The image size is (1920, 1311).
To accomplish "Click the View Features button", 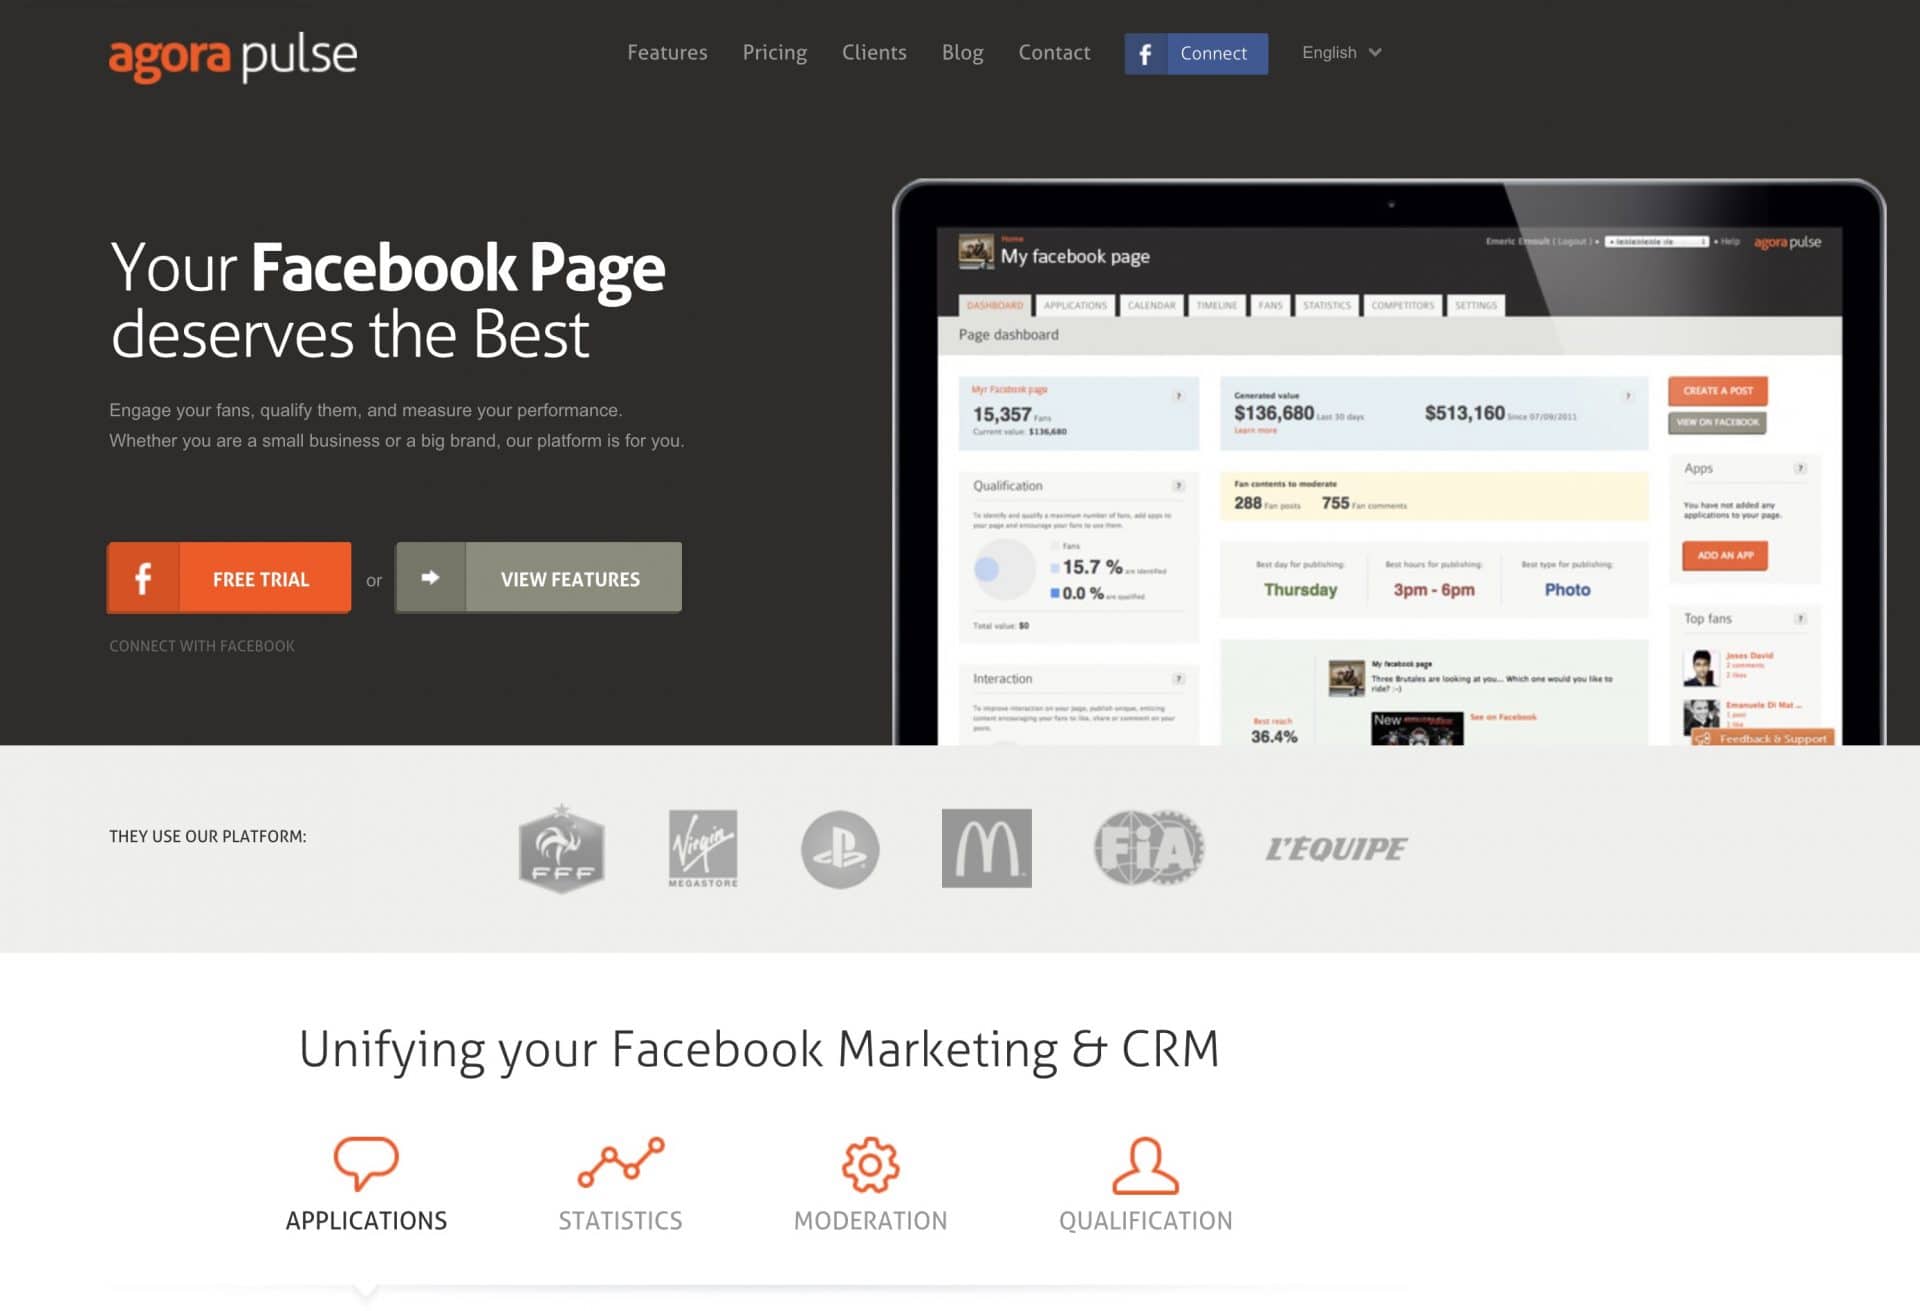I will coord(570,577).
